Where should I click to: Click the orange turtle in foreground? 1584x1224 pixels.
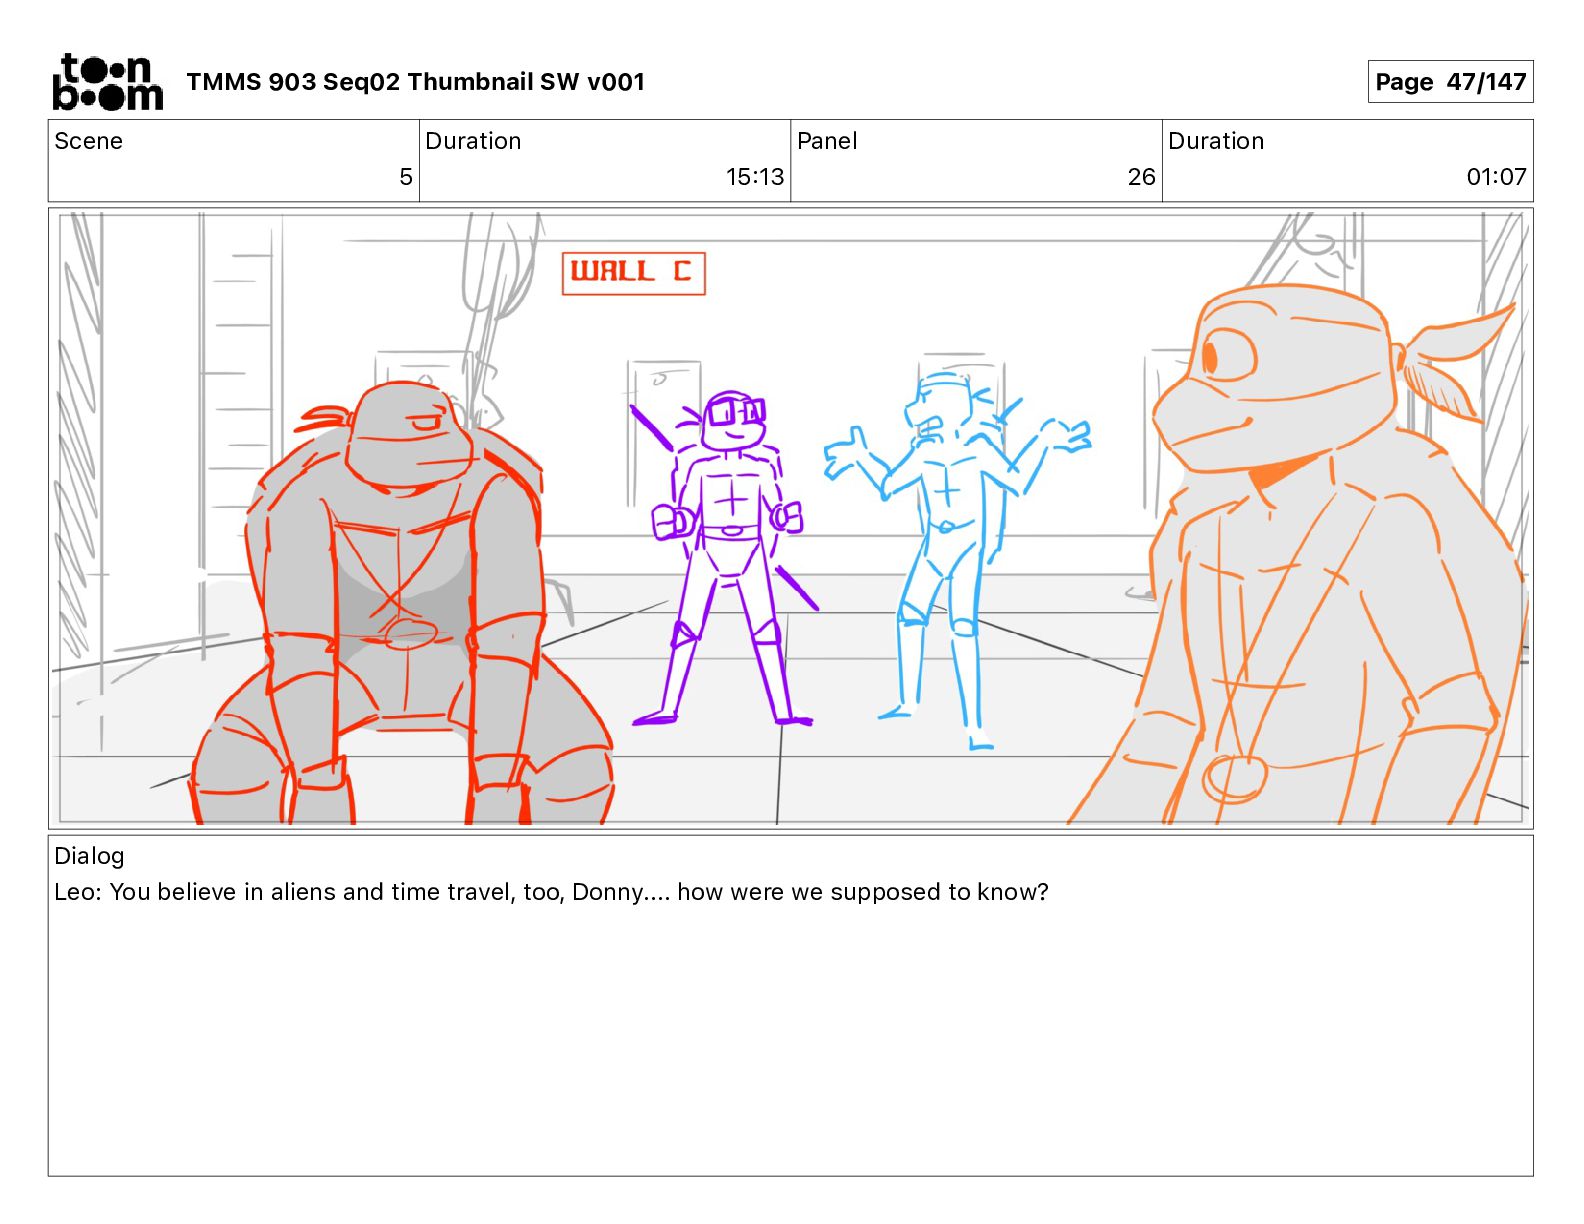click(x=1300, y=555)
